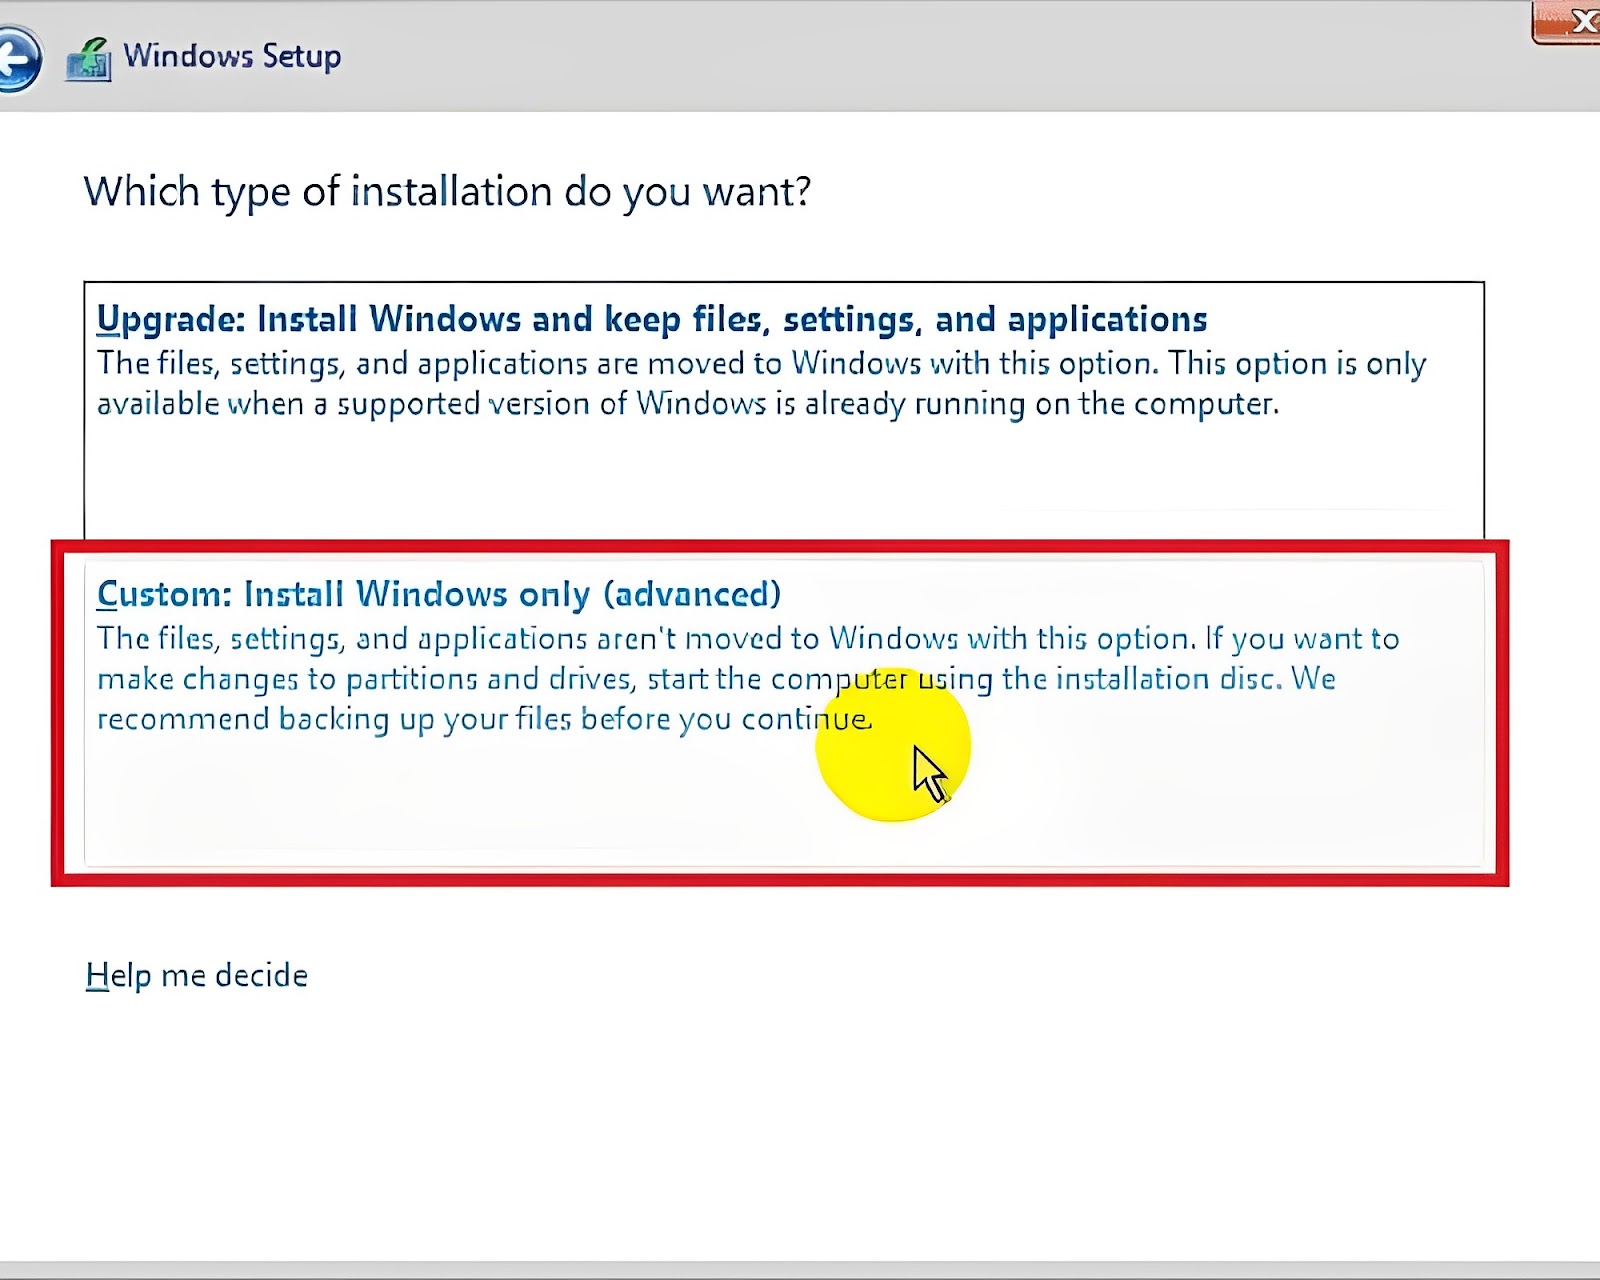This screenshot has width=1600, height=1280.
Task: Choose Custom: Install Windows only (advanced)
Action: [438, 594]
